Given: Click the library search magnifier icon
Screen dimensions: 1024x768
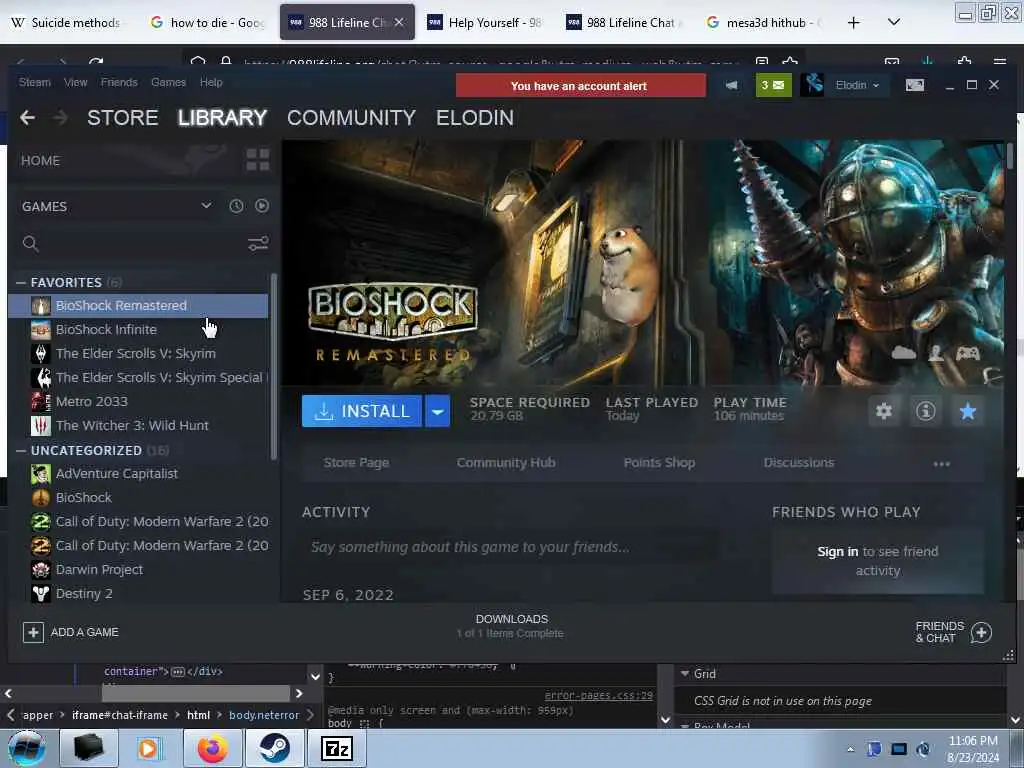Looking at the screenshot, I should click(x=30, y=244).
